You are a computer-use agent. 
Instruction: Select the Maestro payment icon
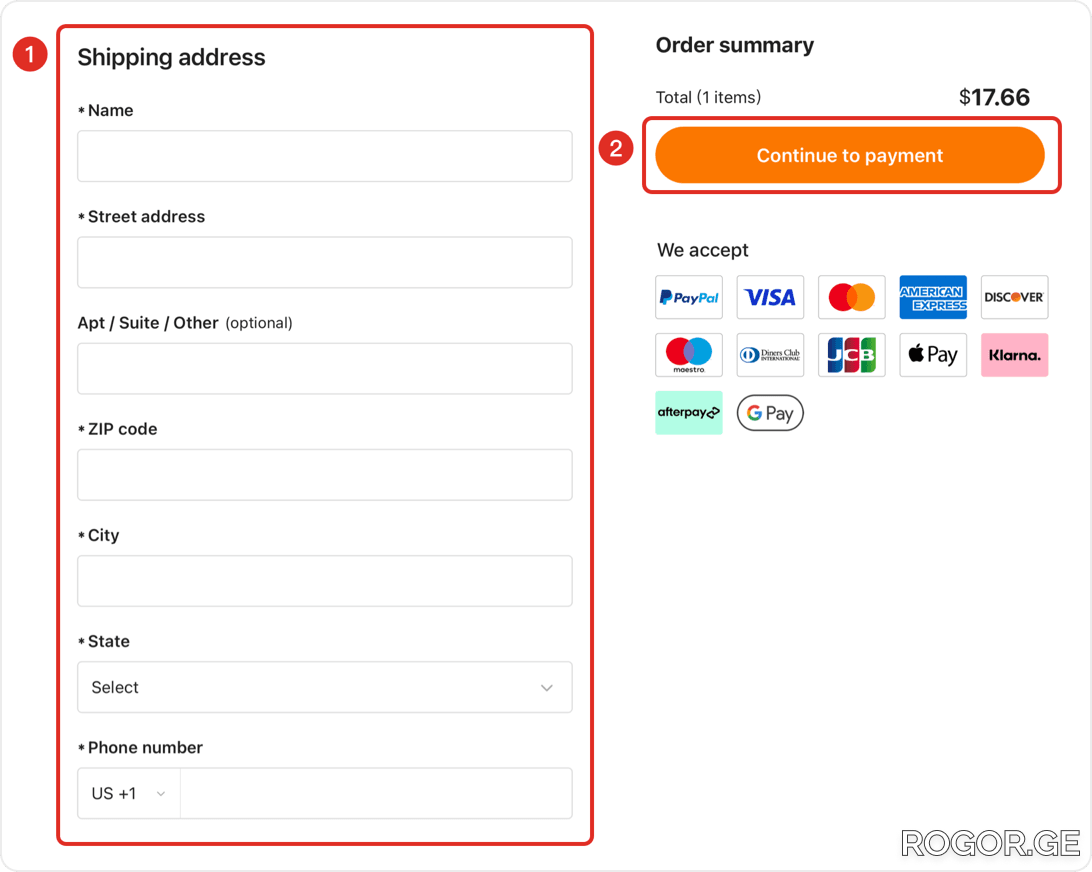[689, 355]
